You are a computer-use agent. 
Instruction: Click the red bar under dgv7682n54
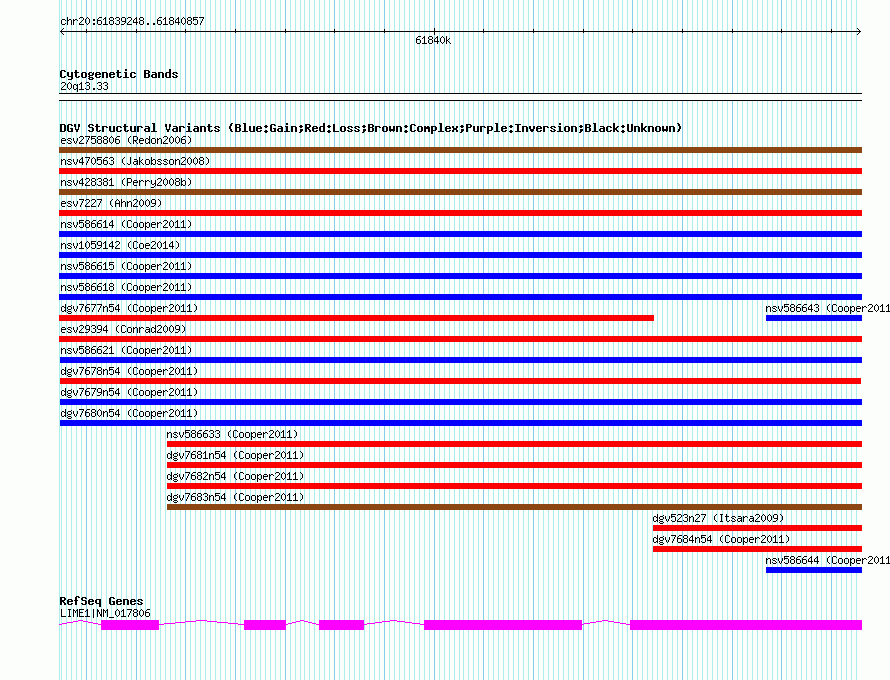click(x=514, y=486)
